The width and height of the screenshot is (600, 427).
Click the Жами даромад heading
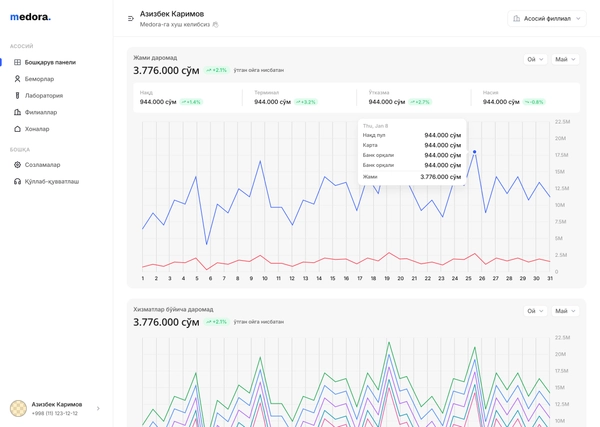(x=155, y=58)
